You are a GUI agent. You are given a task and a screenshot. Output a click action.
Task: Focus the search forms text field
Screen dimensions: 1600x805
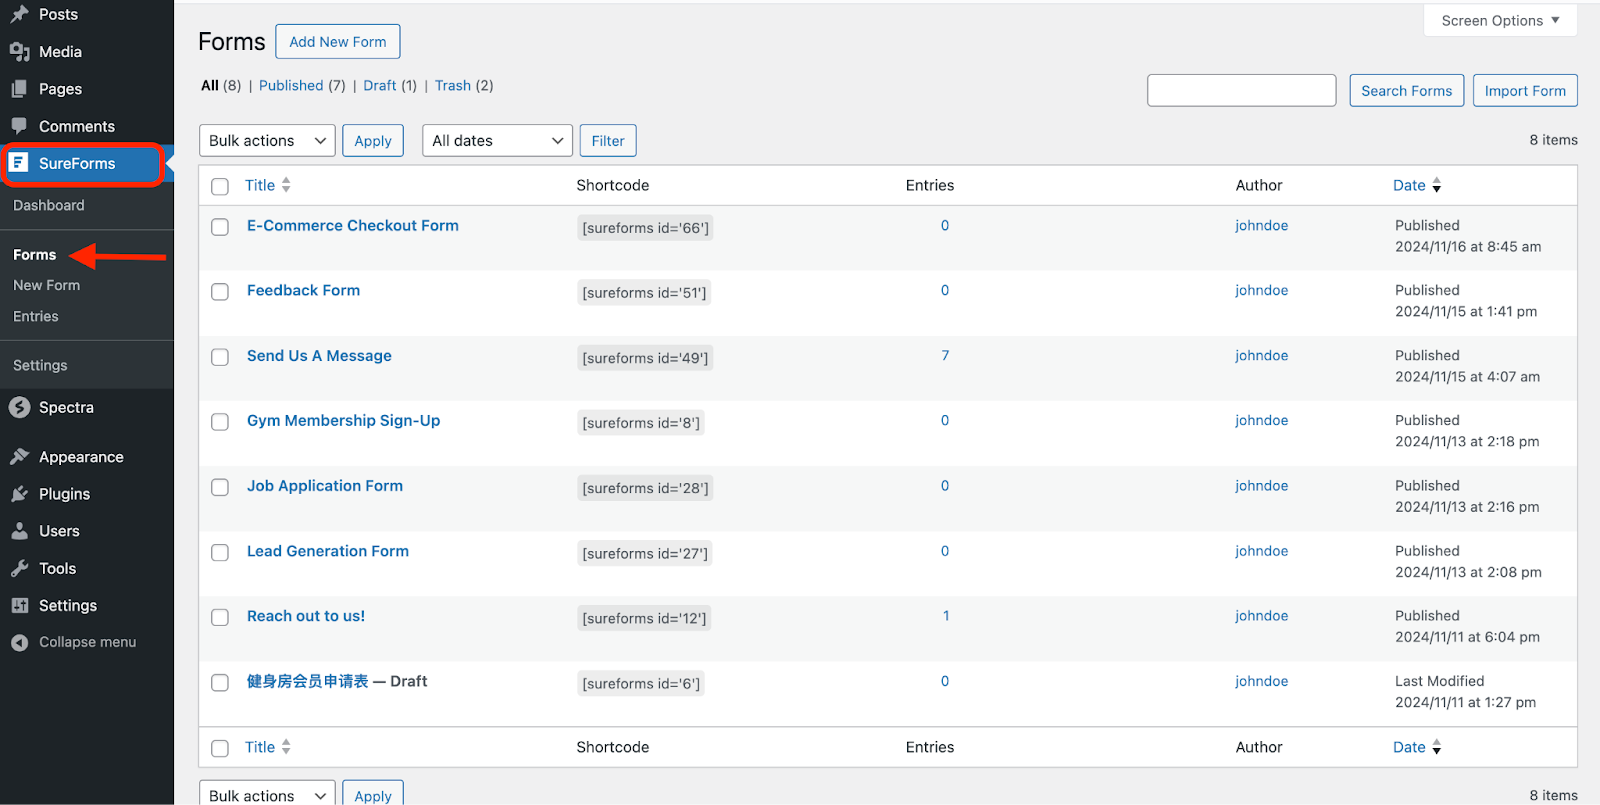1241,90
